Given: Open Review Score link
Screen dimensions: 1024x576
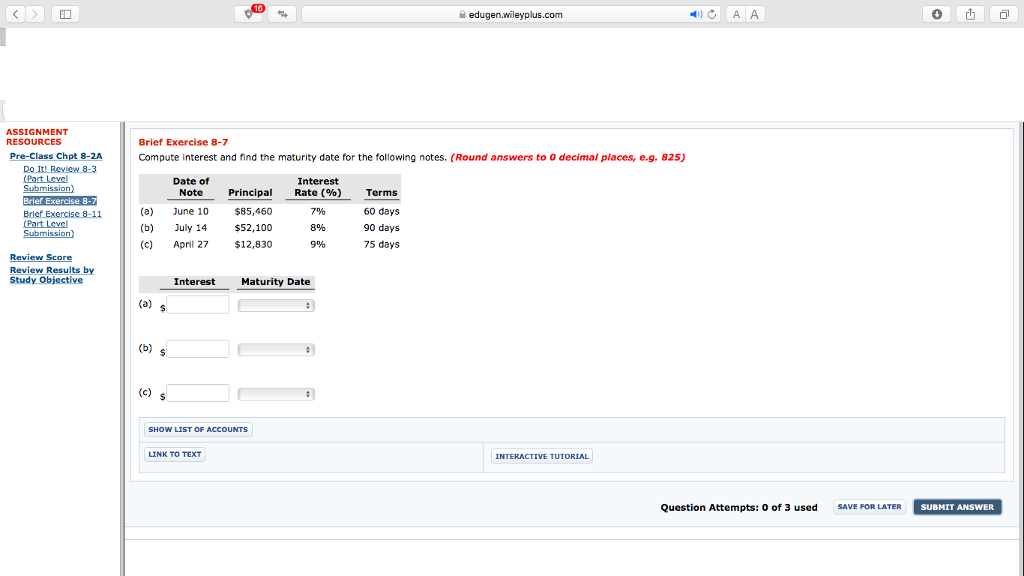Looking at the screenshot, I should click(41, 257).
